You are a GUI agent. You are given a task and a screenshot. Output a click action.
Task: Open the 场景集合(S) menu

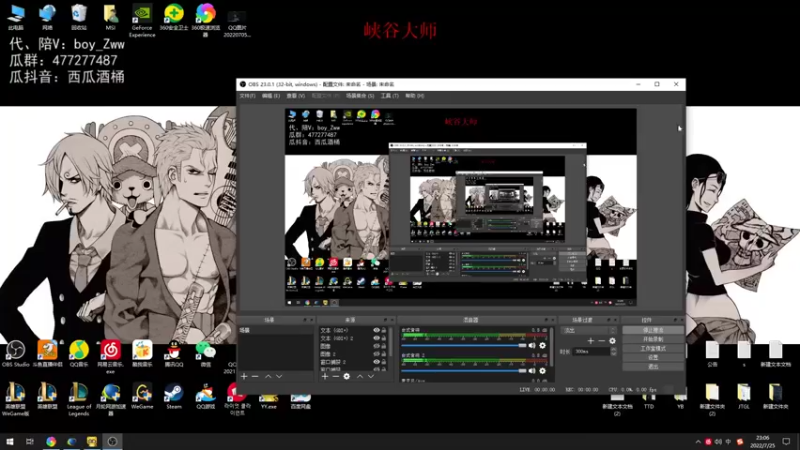click(x=360, y=96)
